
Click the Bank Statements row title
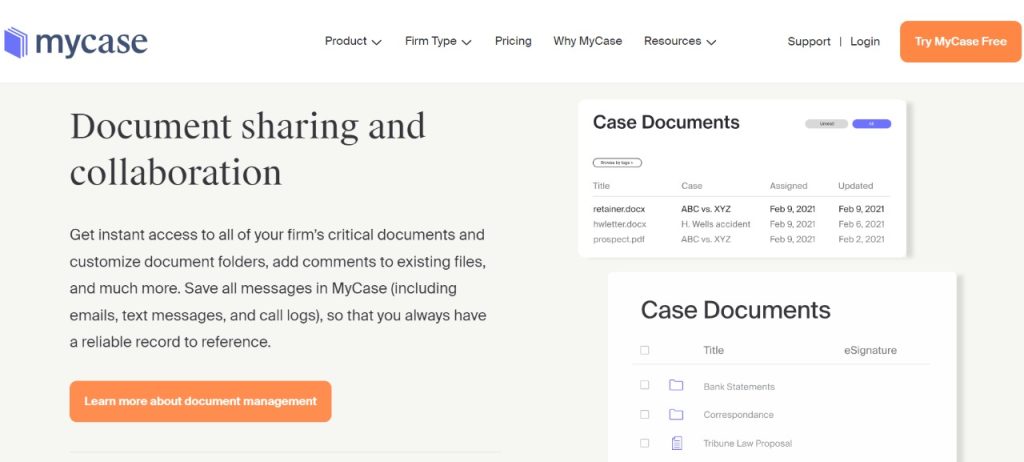[x=739, y=387]
